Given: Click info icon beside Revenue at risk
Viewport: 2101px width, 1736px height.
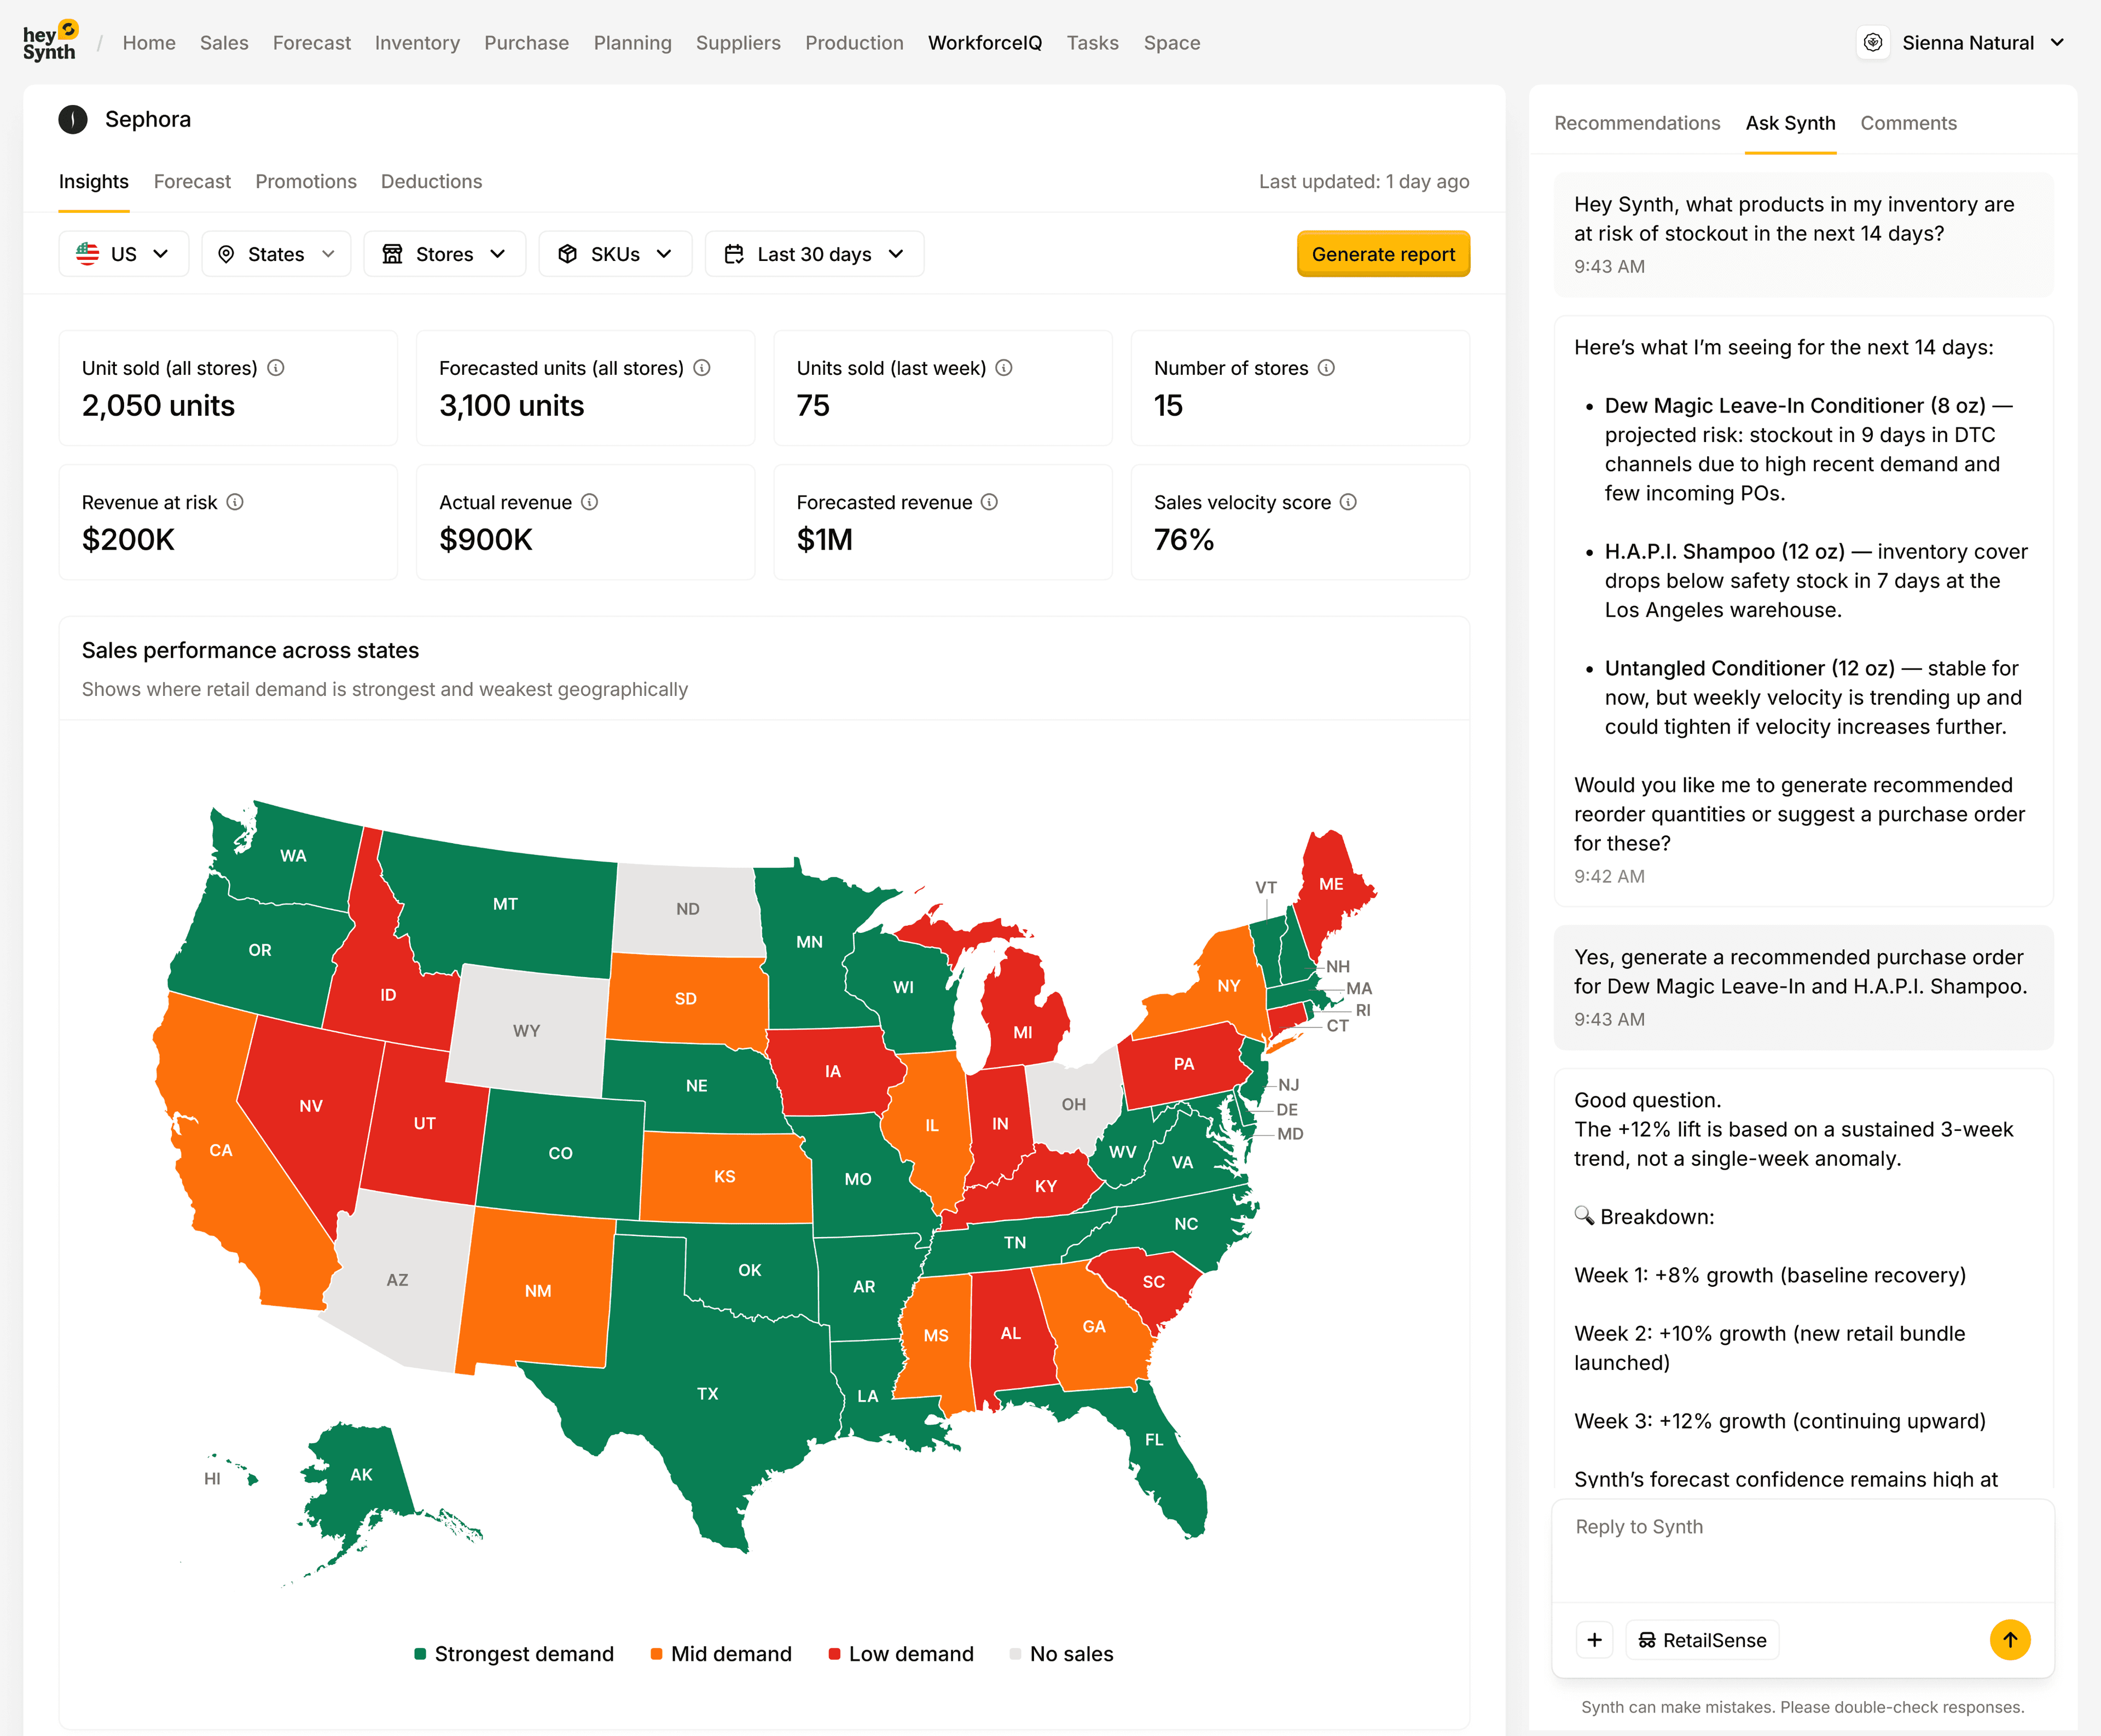Looking at the screenshot, I should [x=235, y=502].
